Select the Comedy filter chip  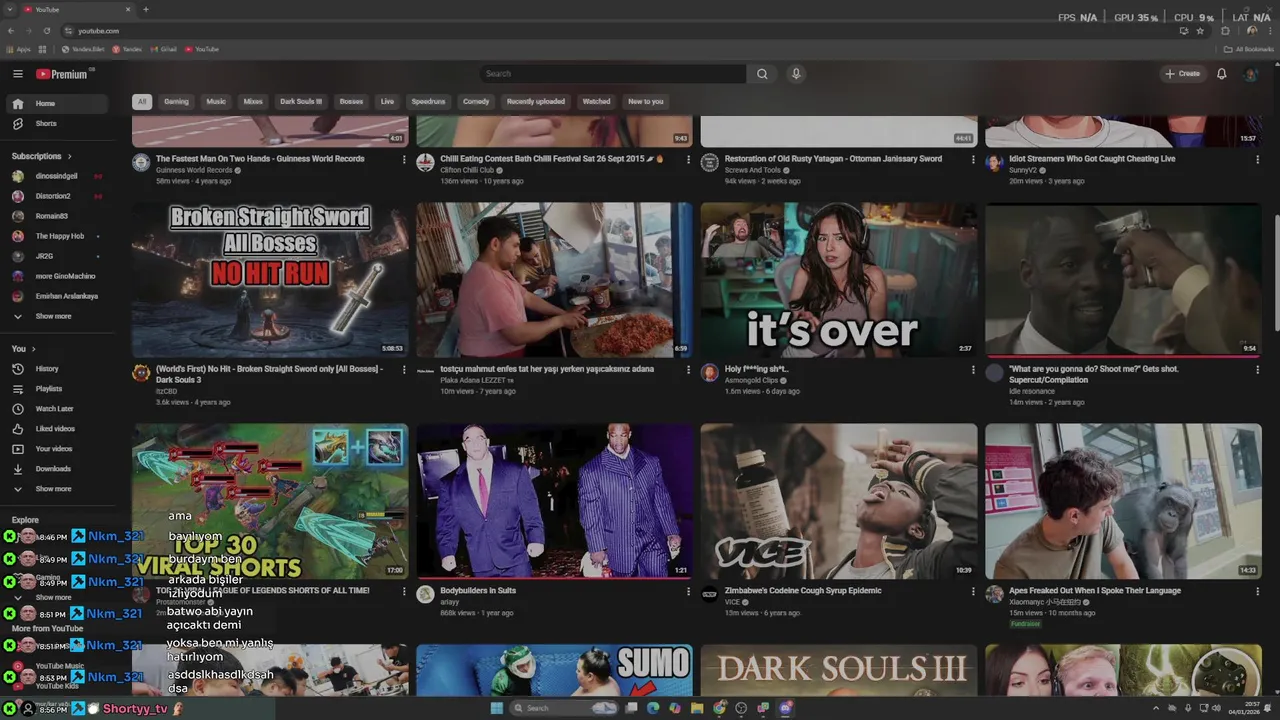click(x=476, y=101)
